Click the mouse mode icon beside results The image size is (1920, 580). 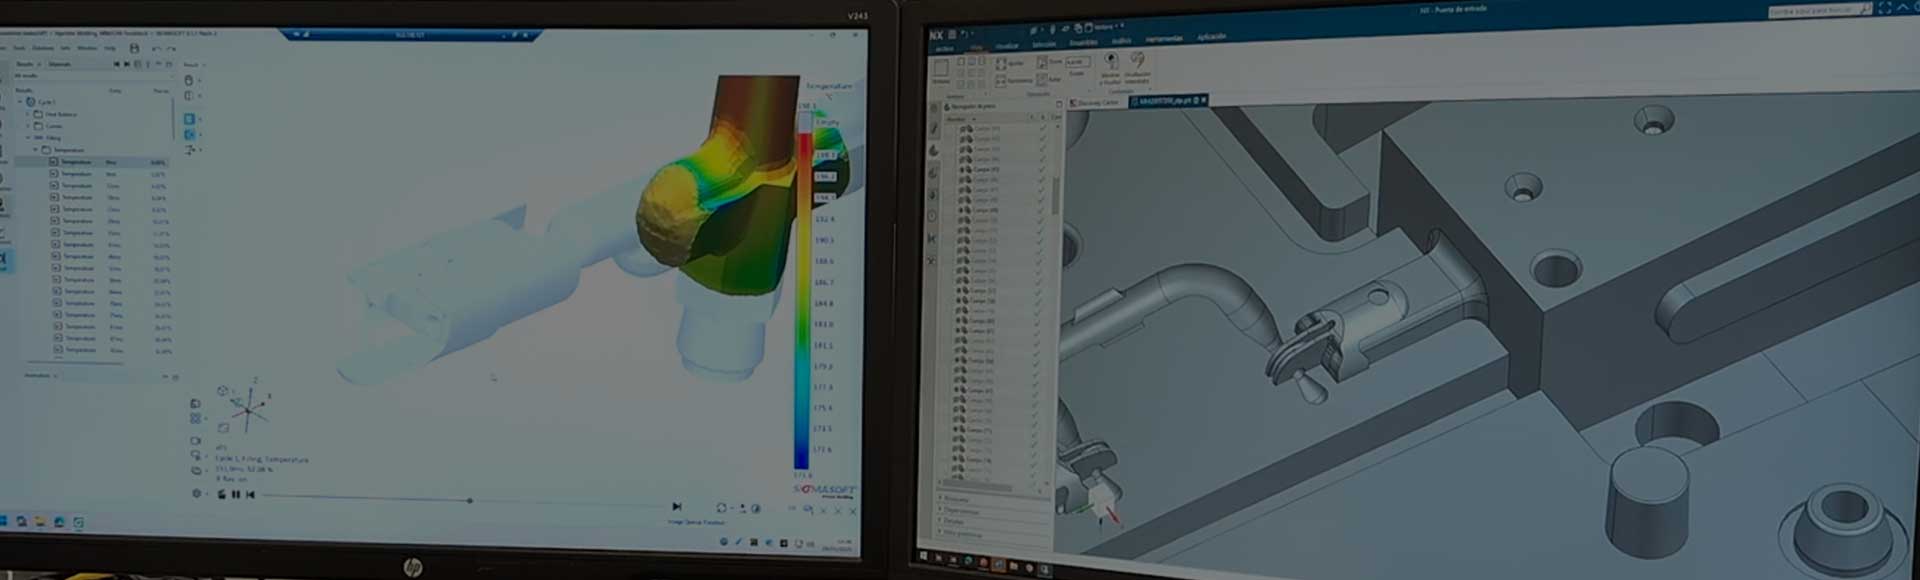(x=189, y=81)
